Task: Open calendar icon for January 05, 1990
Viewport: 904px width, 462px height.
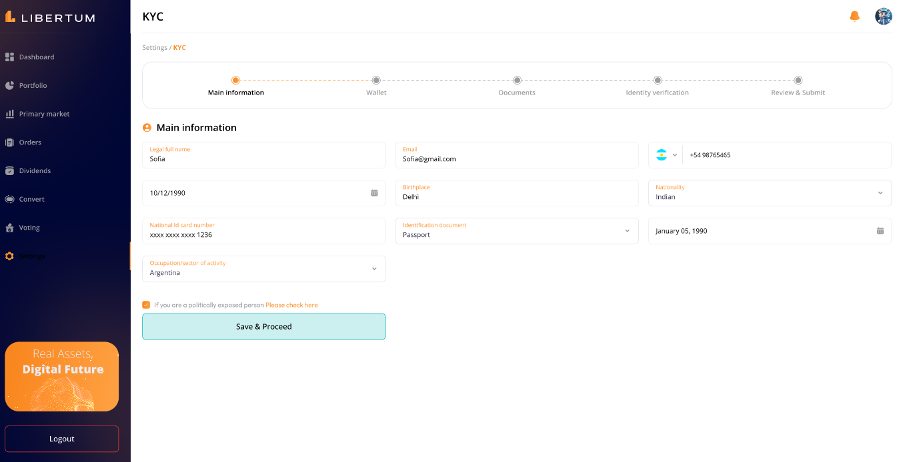Action: (x=880, y=231)
